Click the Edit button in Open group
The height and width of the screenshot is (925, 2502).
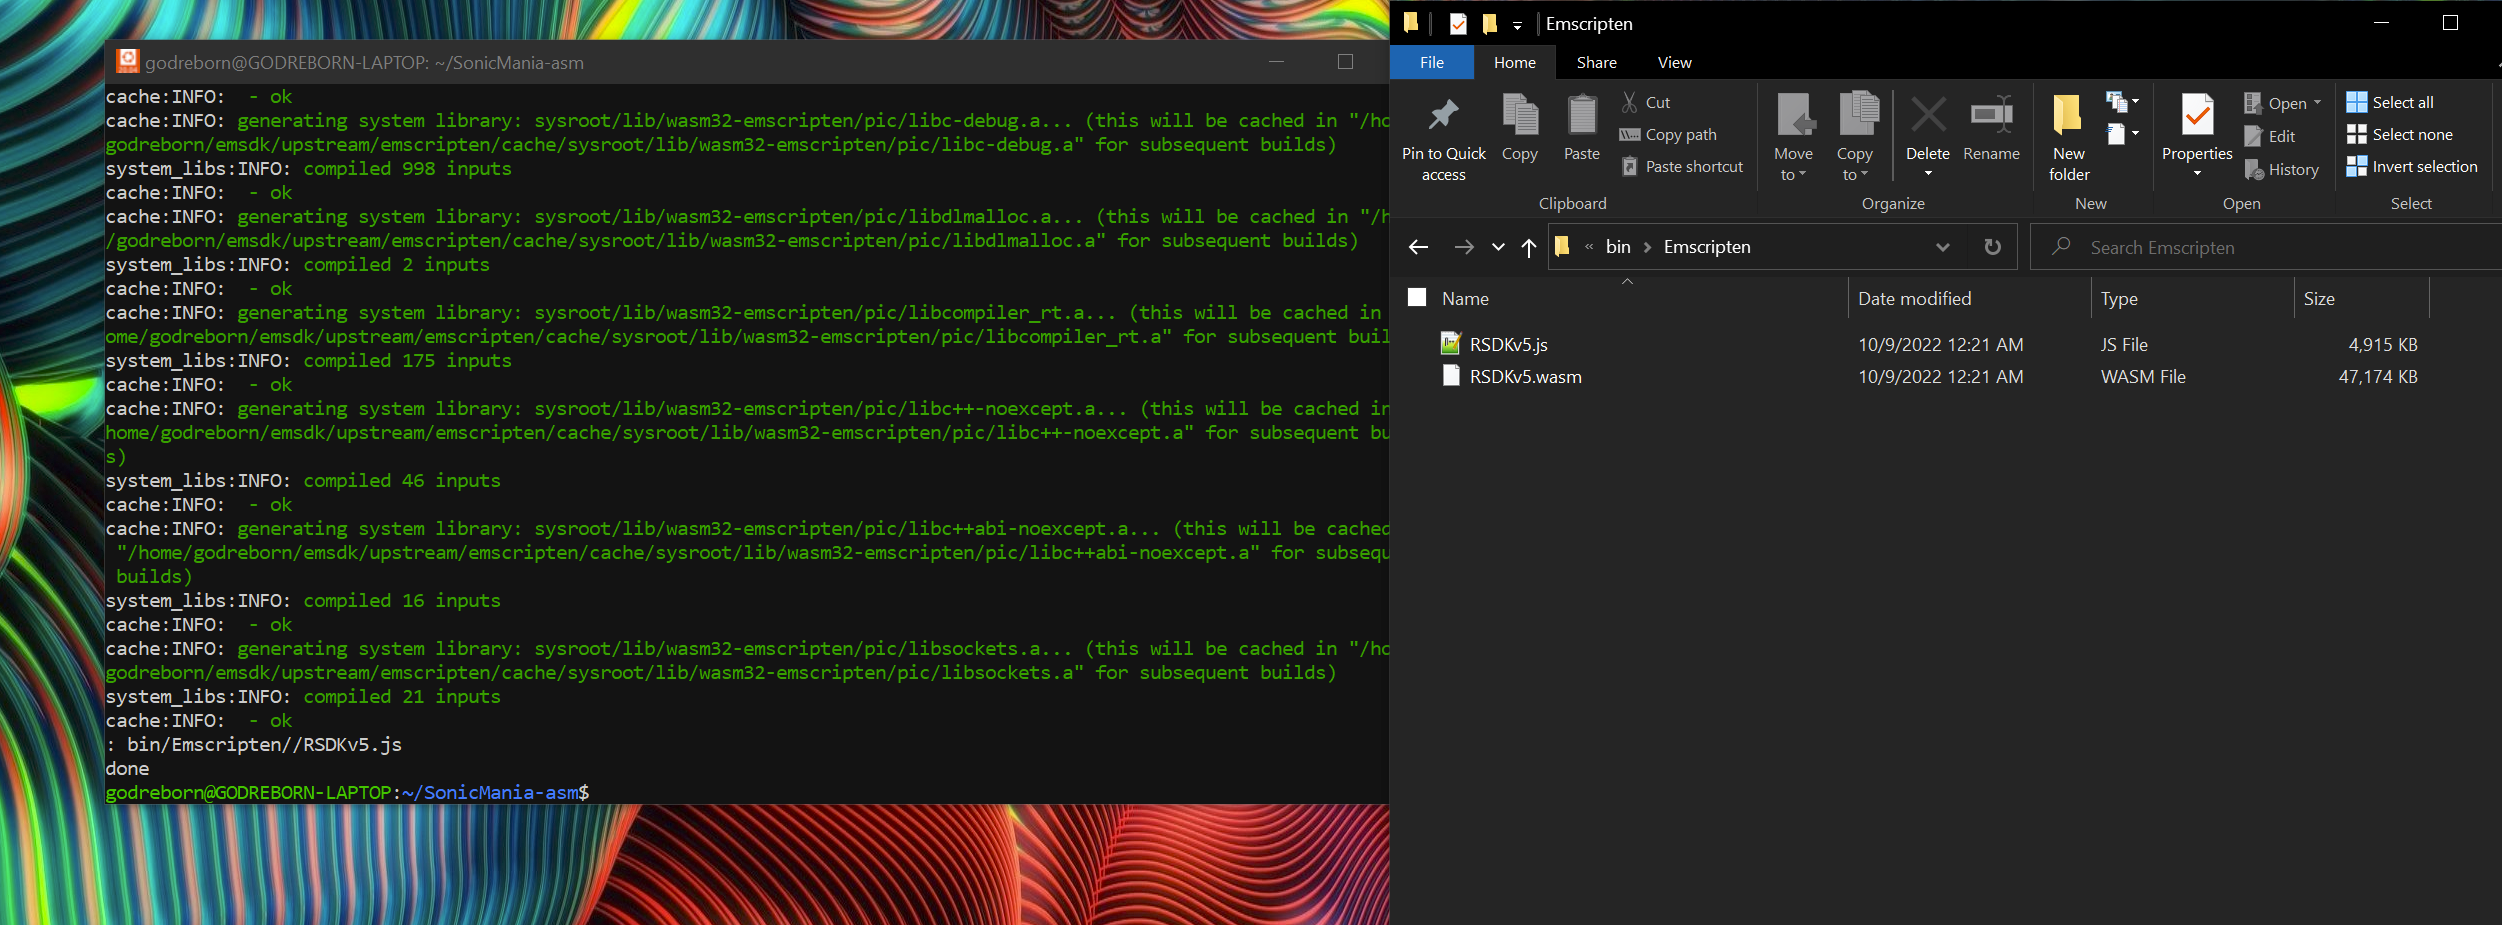pyautogui.click(x=2270, y=136)
